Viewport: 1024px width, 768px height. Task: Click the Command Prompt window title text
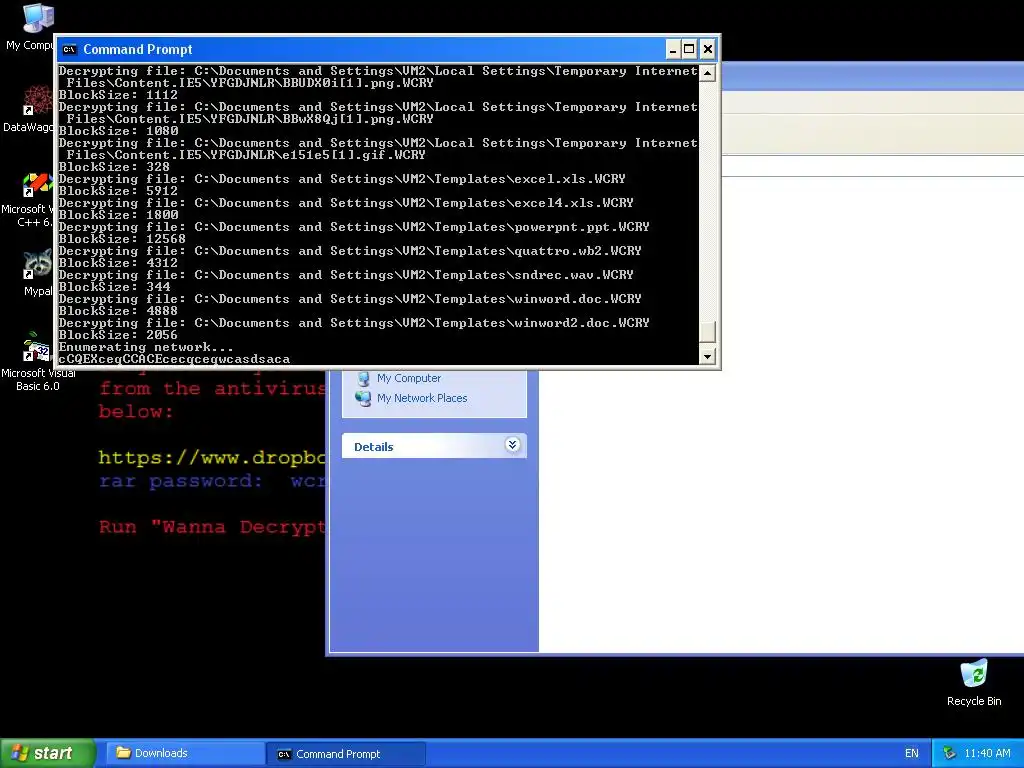[x=138, y=50]
